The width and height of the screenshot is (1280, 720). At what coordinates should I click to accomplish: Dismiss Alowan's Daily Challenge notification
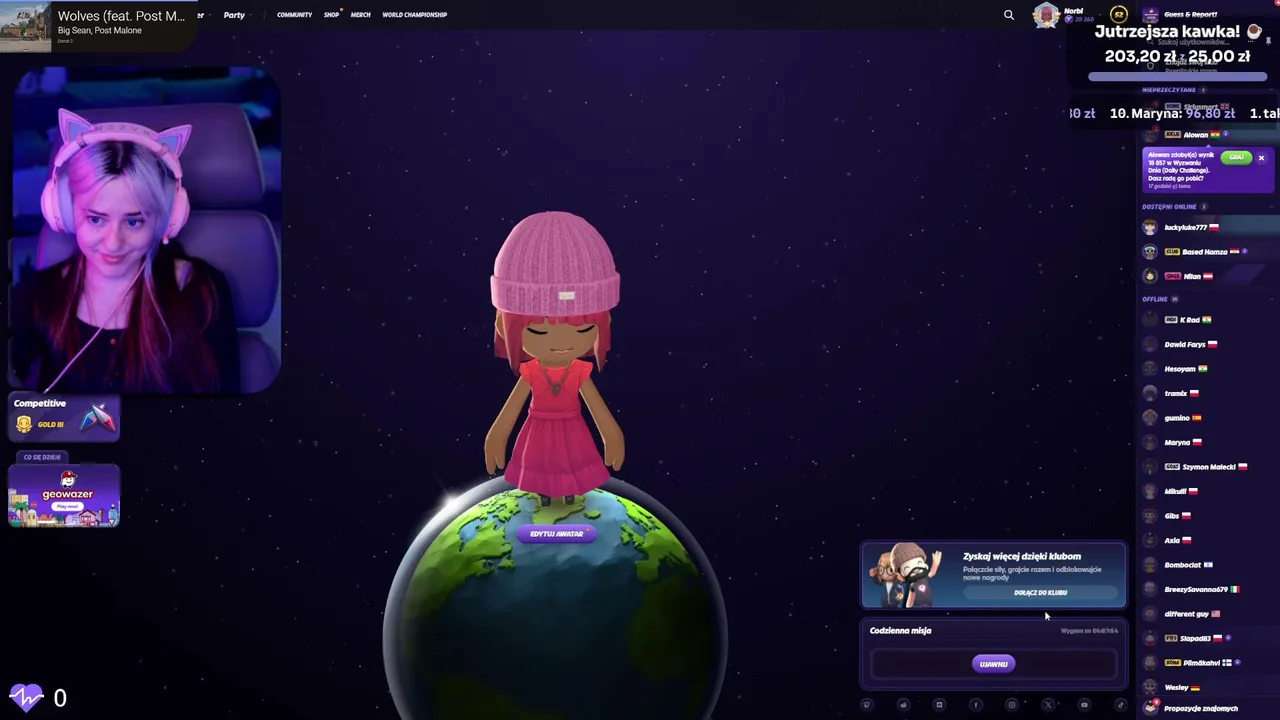coord(1261,158)
